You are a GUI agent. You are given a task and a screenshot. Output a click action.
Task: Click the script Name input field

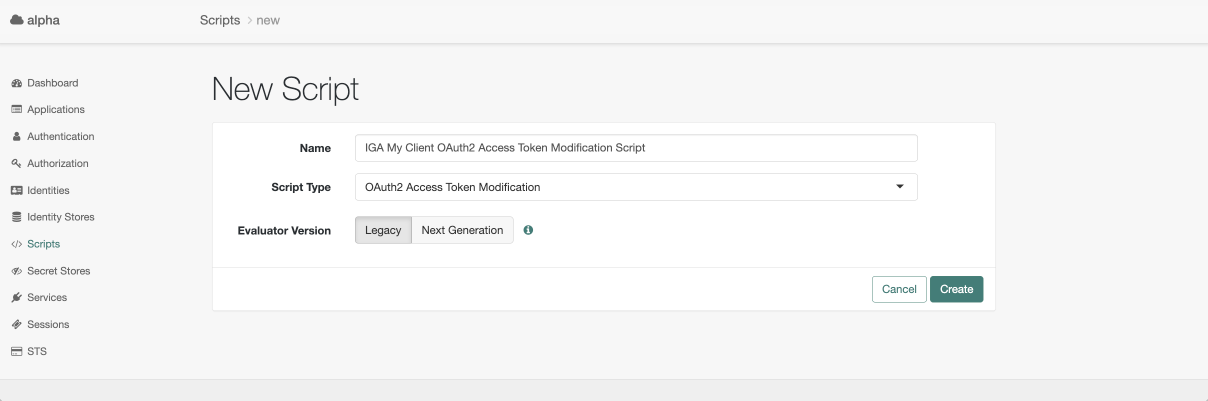tap(636, 148)
